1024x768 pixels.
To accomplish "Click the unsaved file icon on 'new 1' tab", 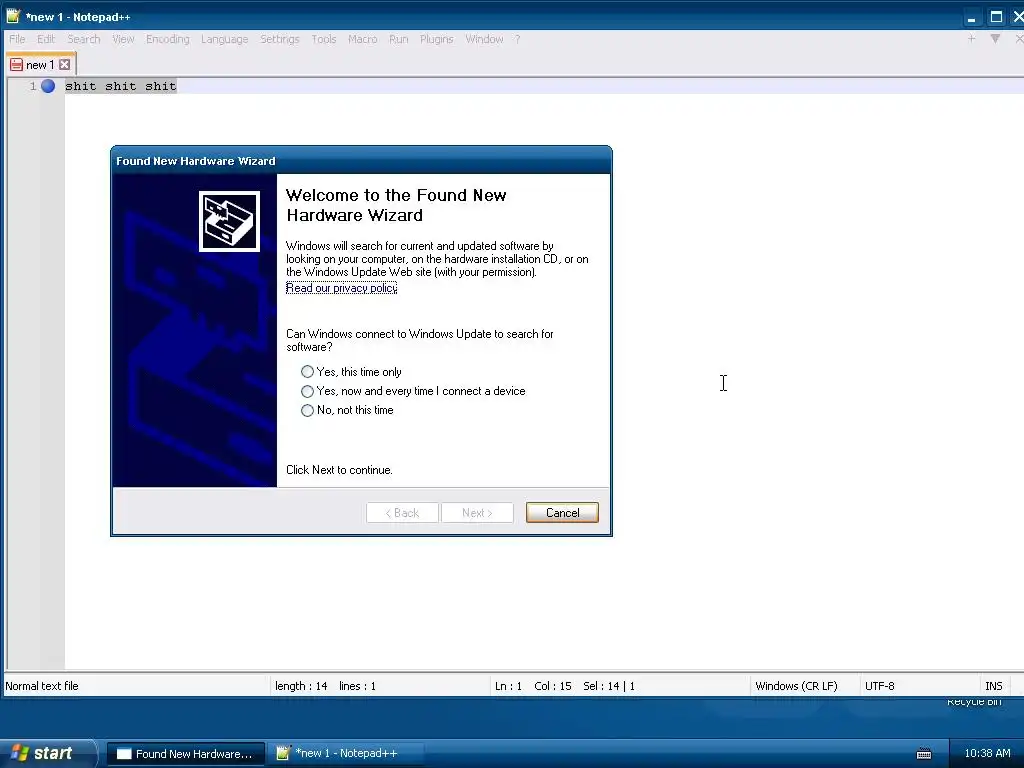I will pos(16,65).
